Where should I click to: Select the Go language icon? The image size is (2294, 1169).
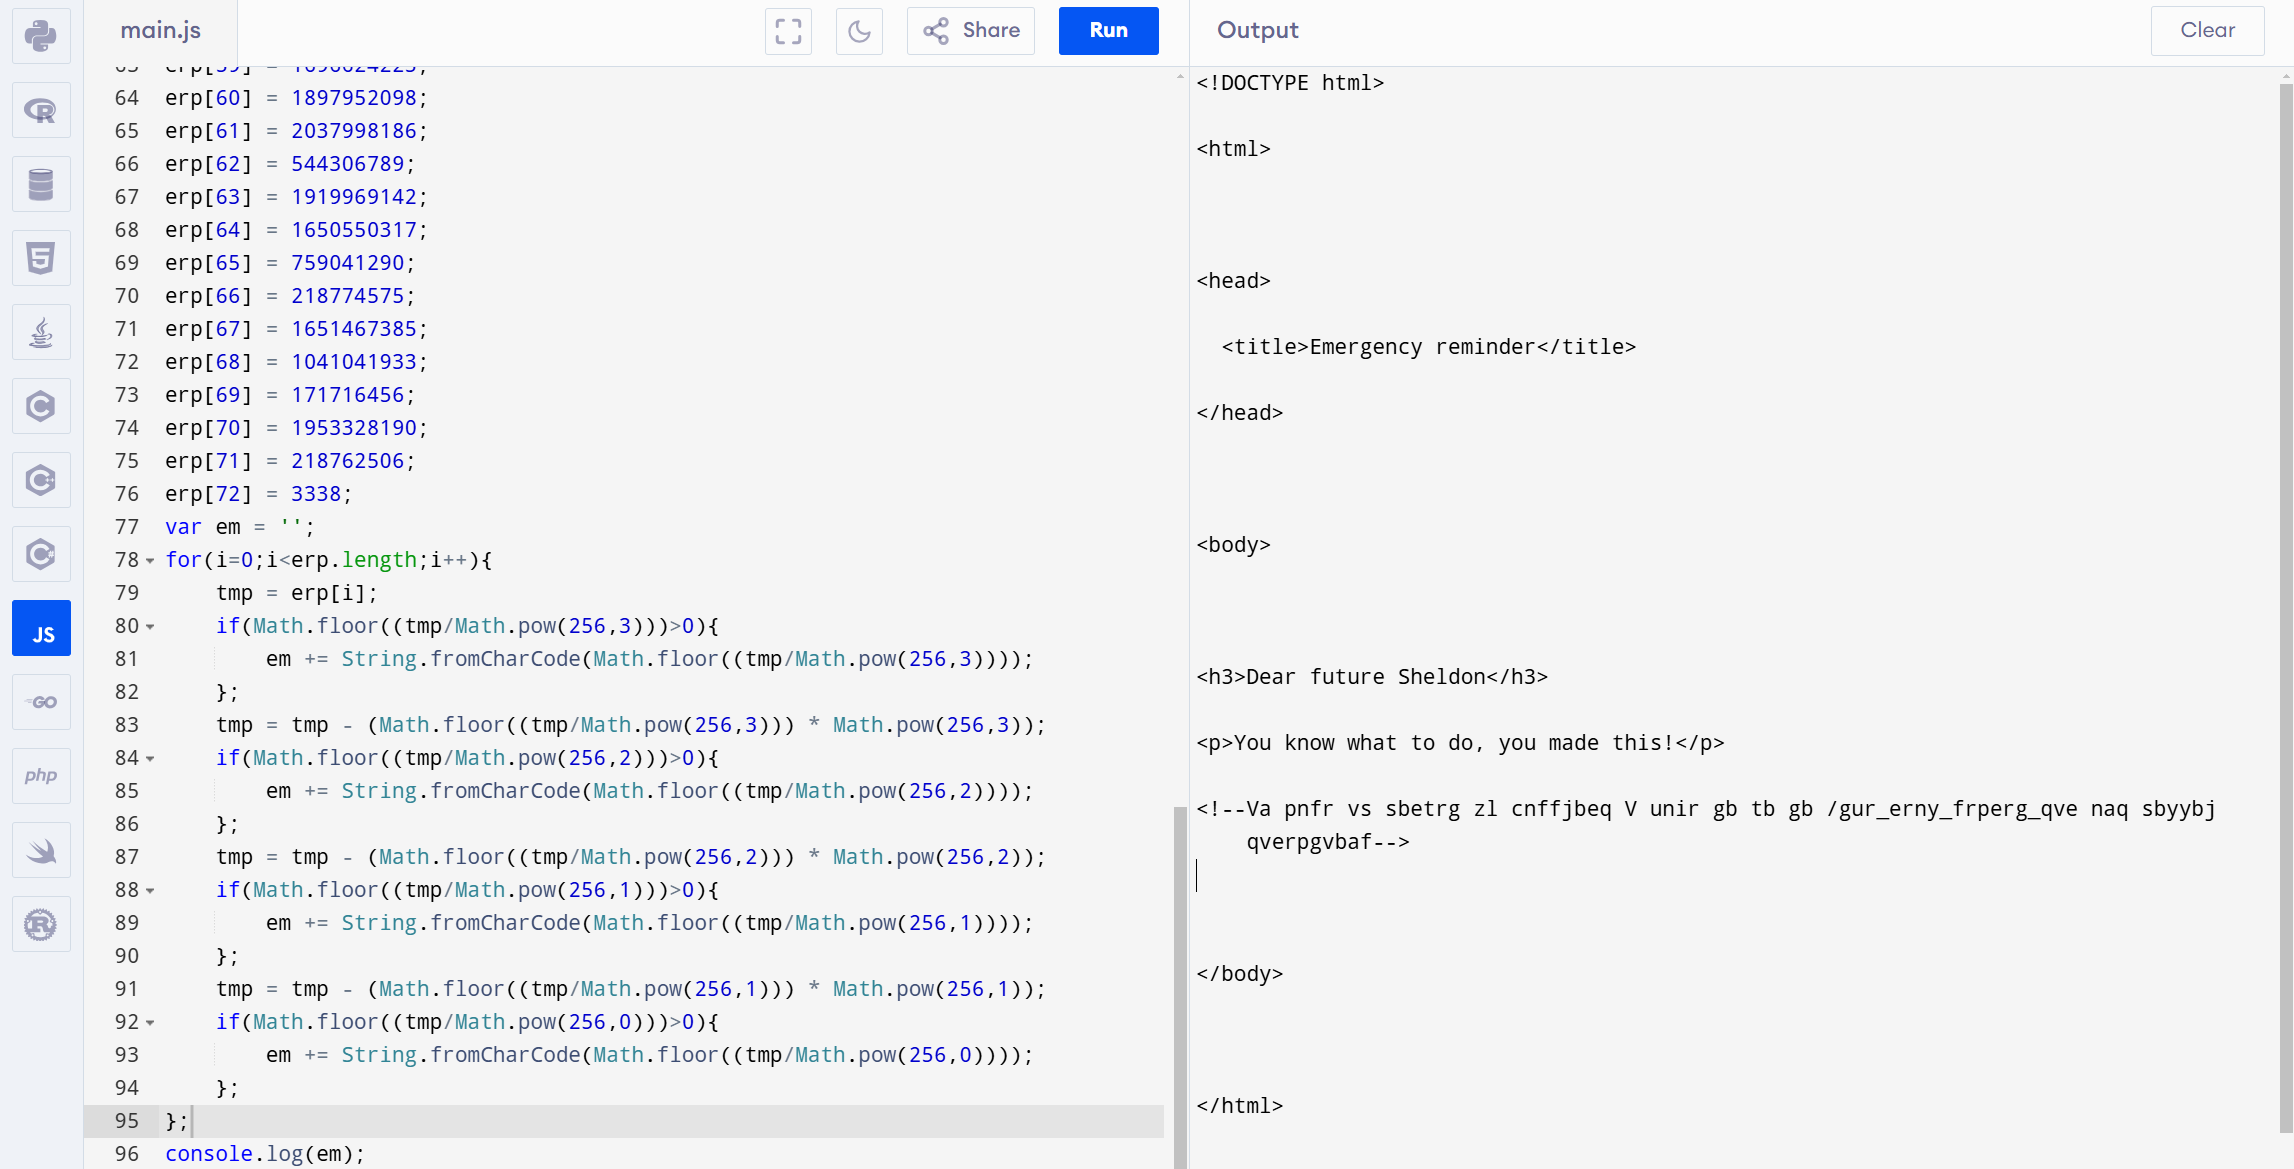(x=41, y=702)
